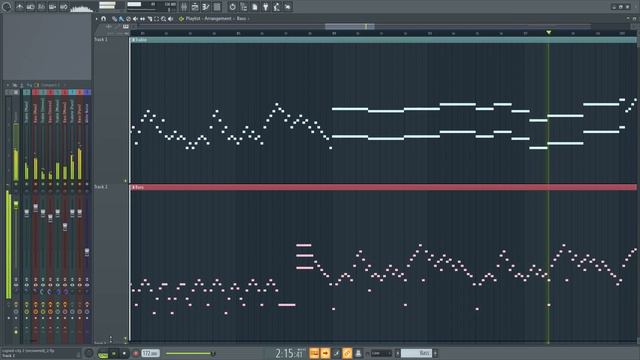Move the playhead marker on the timeline ruler
Viewport: 640px width, 360px height.
(549, 32)
